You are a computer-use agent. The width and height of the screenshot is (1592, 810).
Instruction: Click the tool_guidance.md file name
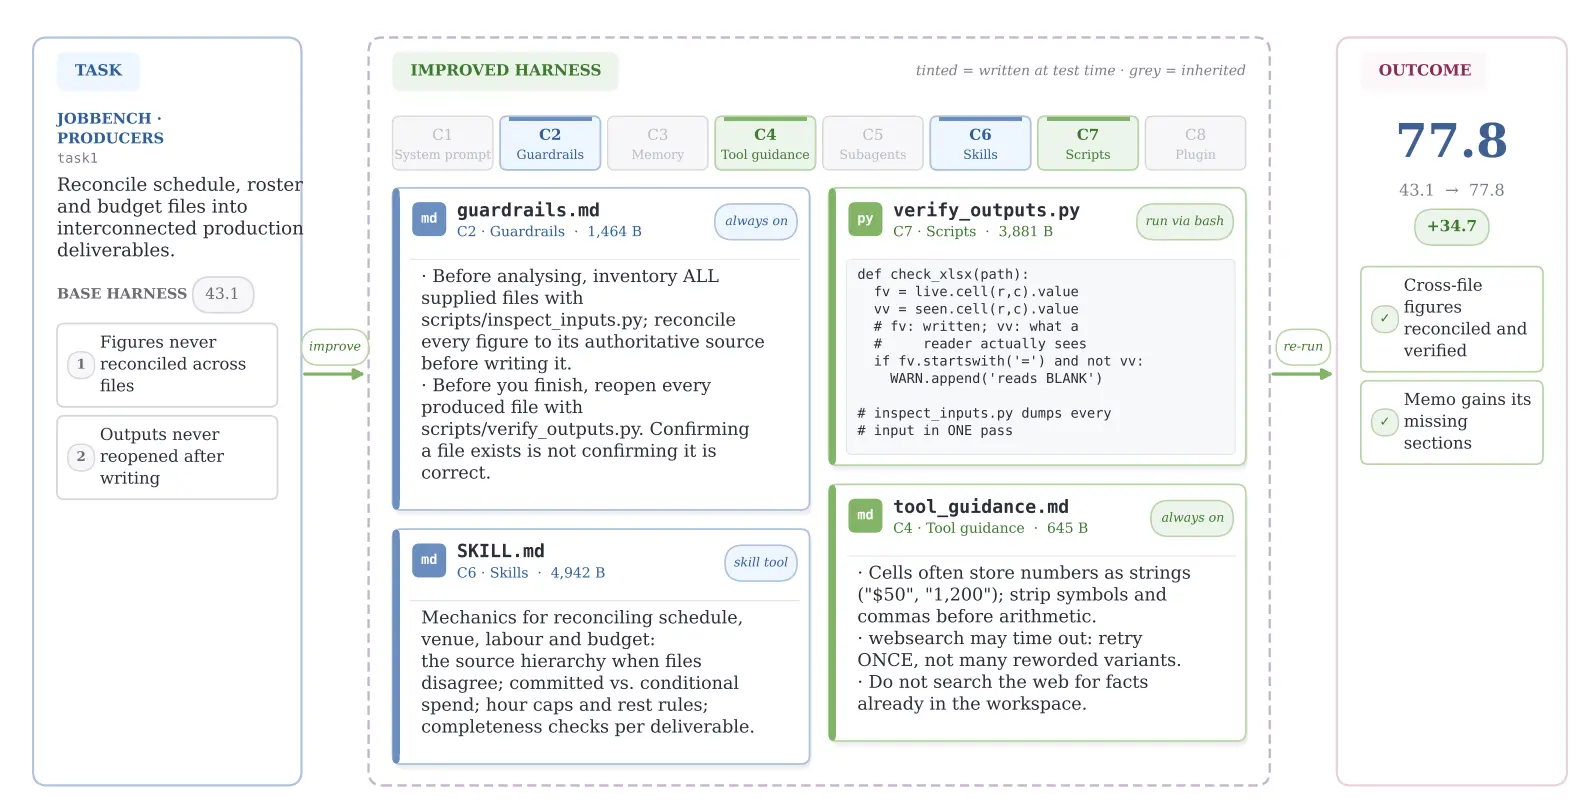click(x=981, y=507)
